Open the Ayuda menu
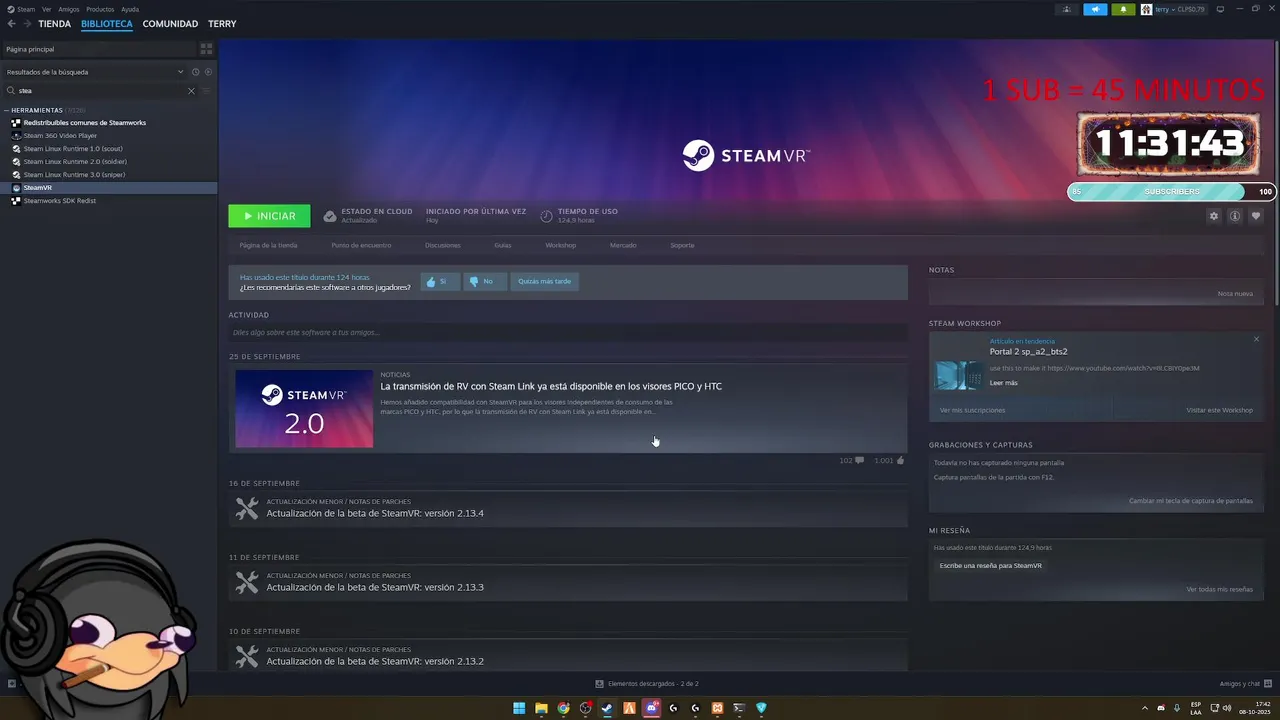 pyautogui.click(x=130, y=9)
